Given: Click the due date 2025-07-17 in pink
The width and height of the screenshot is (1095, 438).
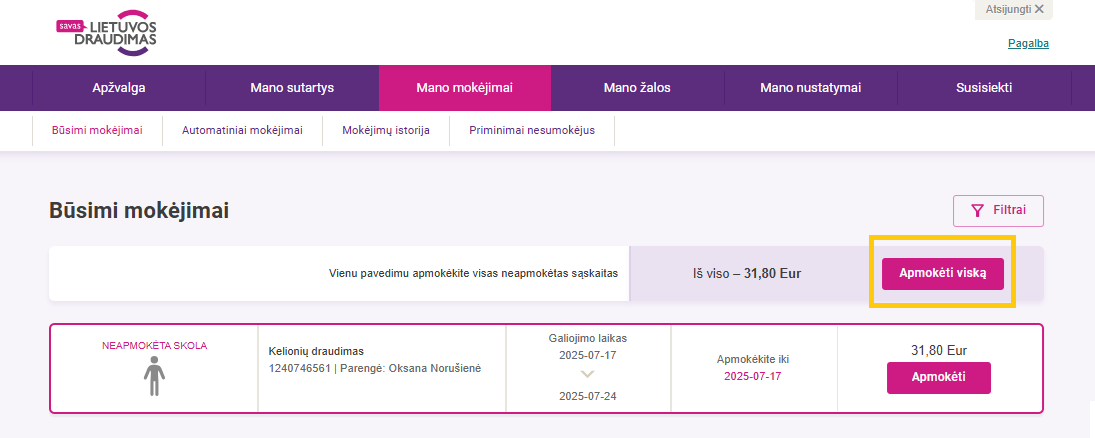Looking at the screenshot, I should click(x=752, y=377).
